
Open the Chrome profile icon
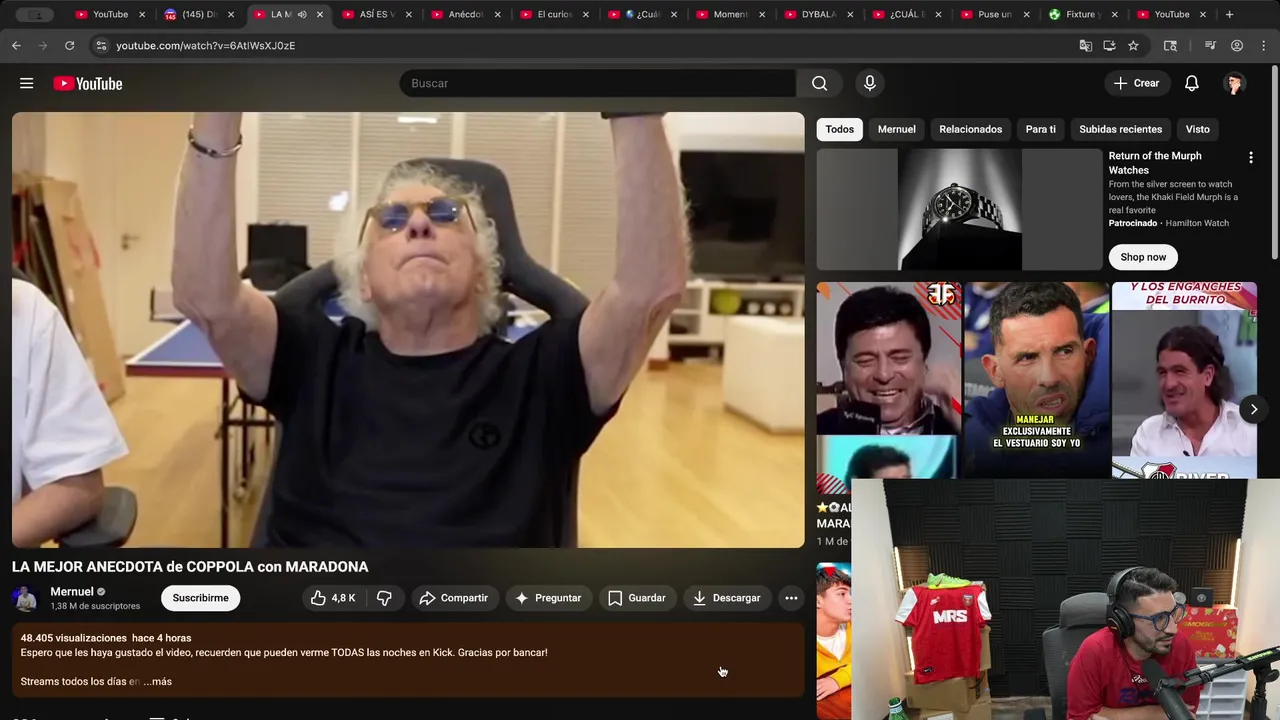point(1237,45)
